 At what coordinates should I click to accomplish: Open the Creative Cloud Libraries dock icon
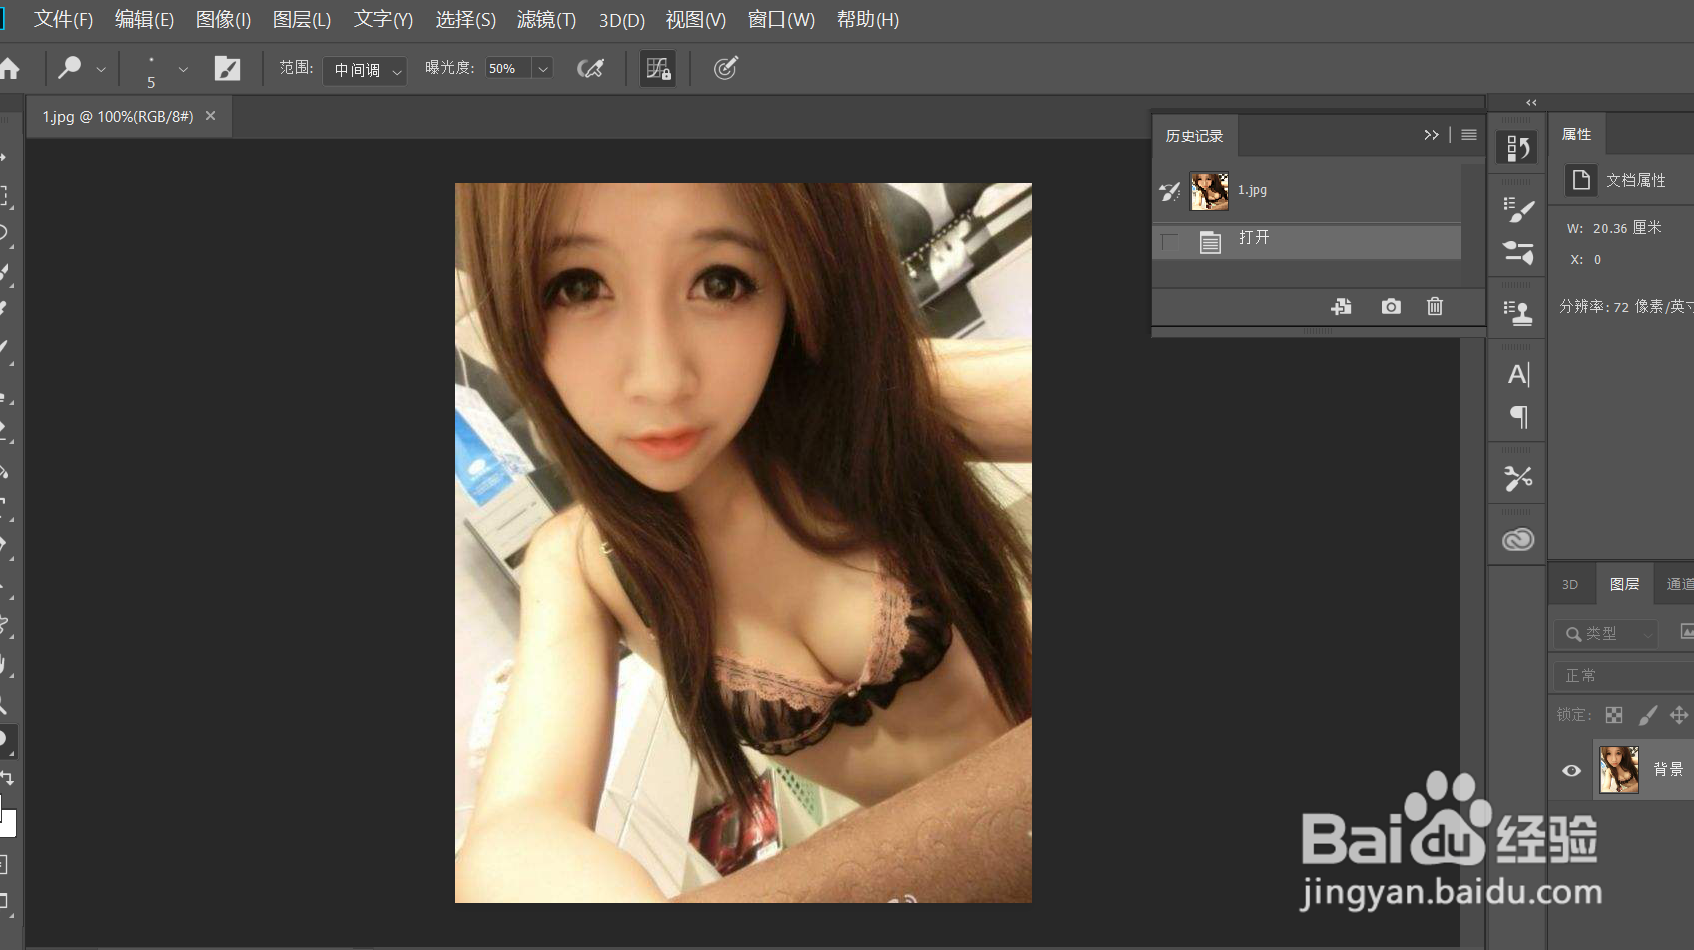pos(1518,540)
